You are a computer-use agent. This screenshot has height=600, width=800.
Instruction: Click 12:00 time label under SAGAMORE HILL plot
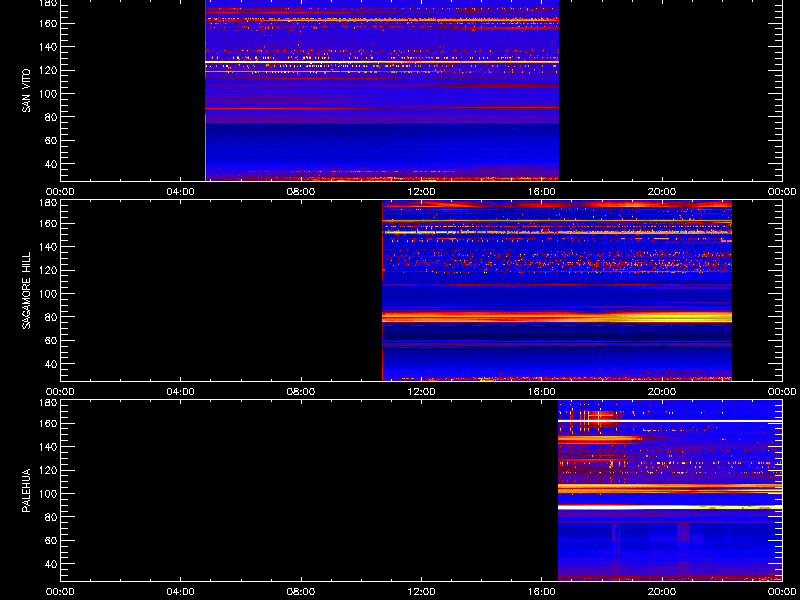(x=421, y=392)
